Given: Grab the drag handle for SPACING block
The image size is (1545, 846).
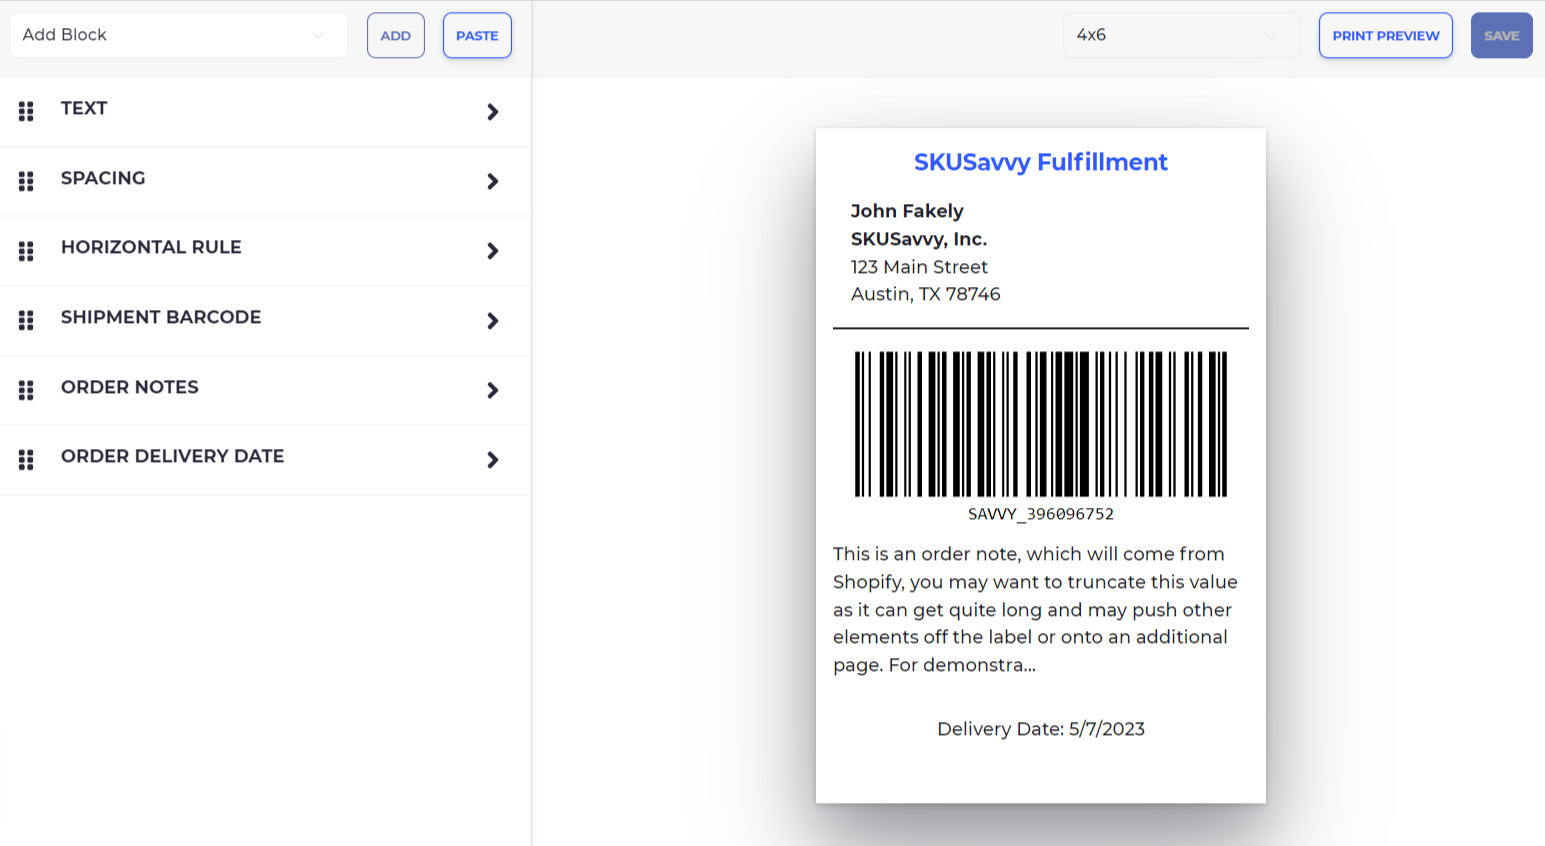Looking at the screenshot, I should coord(26,181).
